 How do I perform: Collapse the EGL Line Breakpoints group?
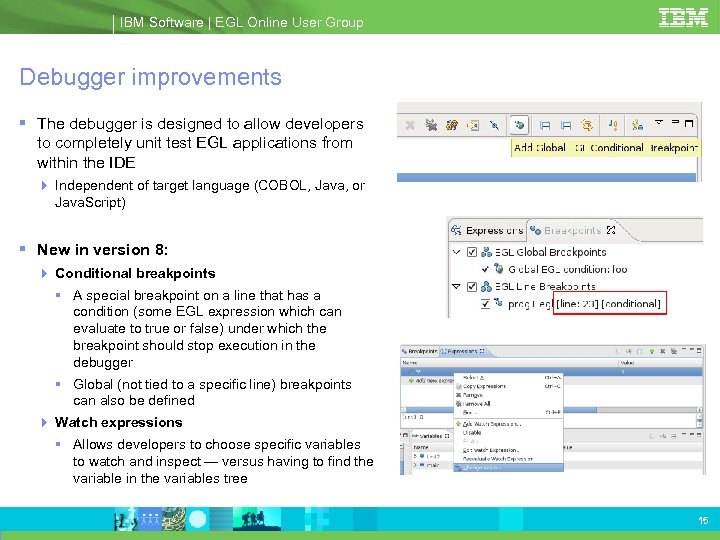[456, 287]
